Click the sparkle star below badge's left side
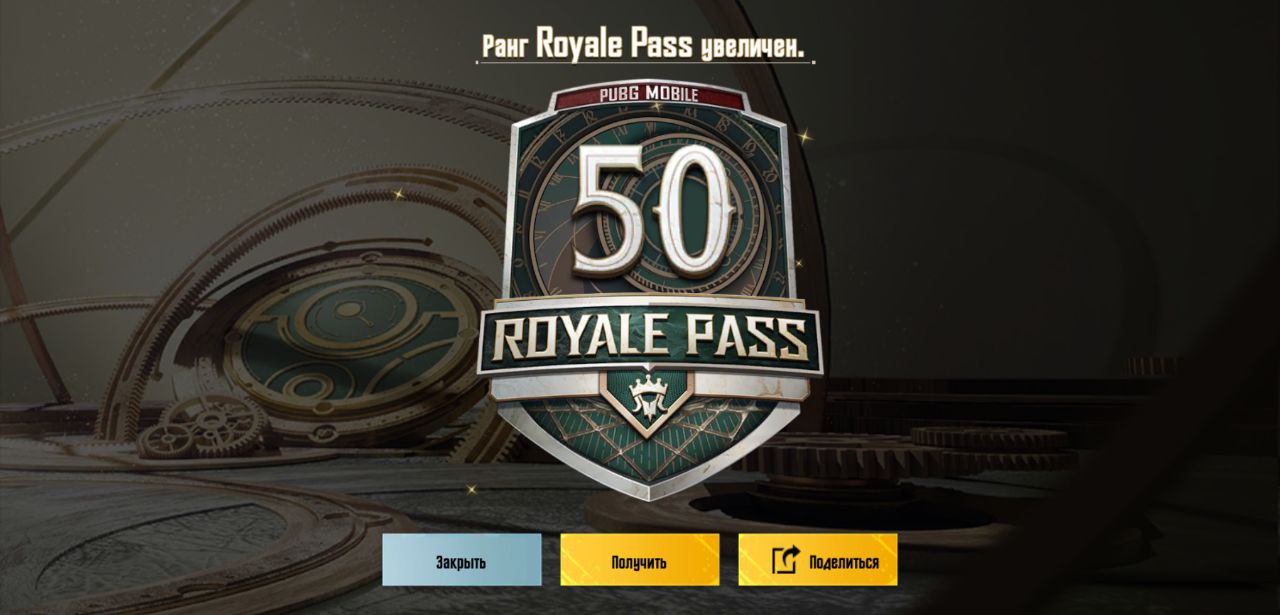1280x615 pixels. pyautogui.click(x=472, y=488)
